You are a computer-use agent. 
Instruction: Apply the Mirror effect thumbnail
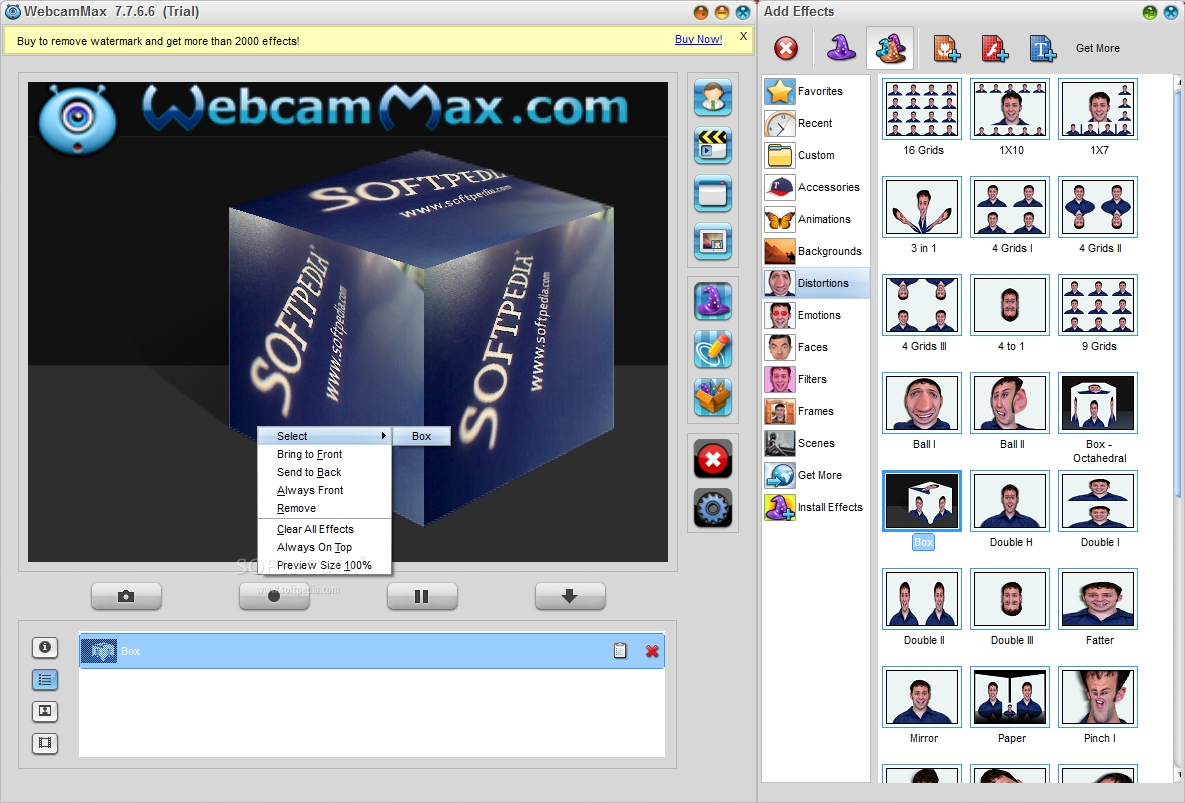pyautogui.click(x=922, y=696)
